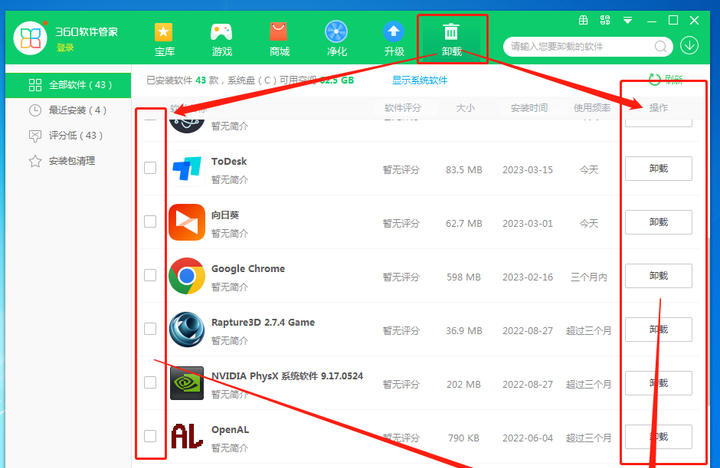Click the 790 KB size value
The width and height of the screenshot is (720, 468).
[464, 438]
